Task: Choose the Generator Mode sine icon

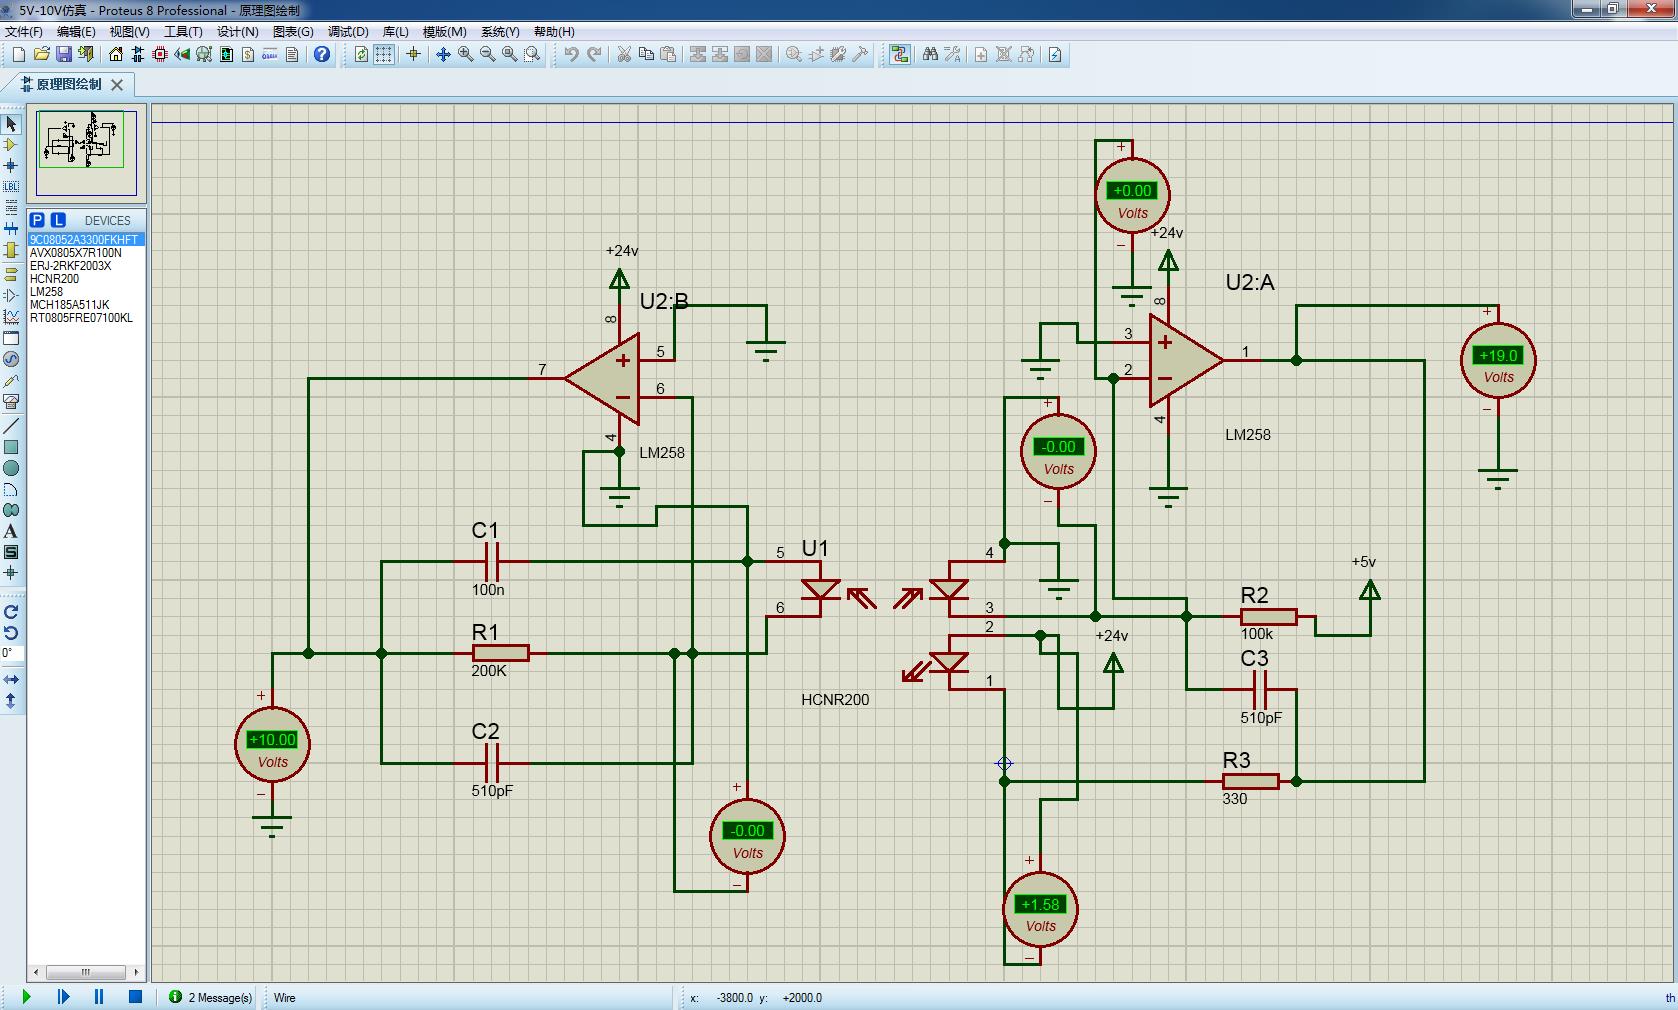Action: 11,359
